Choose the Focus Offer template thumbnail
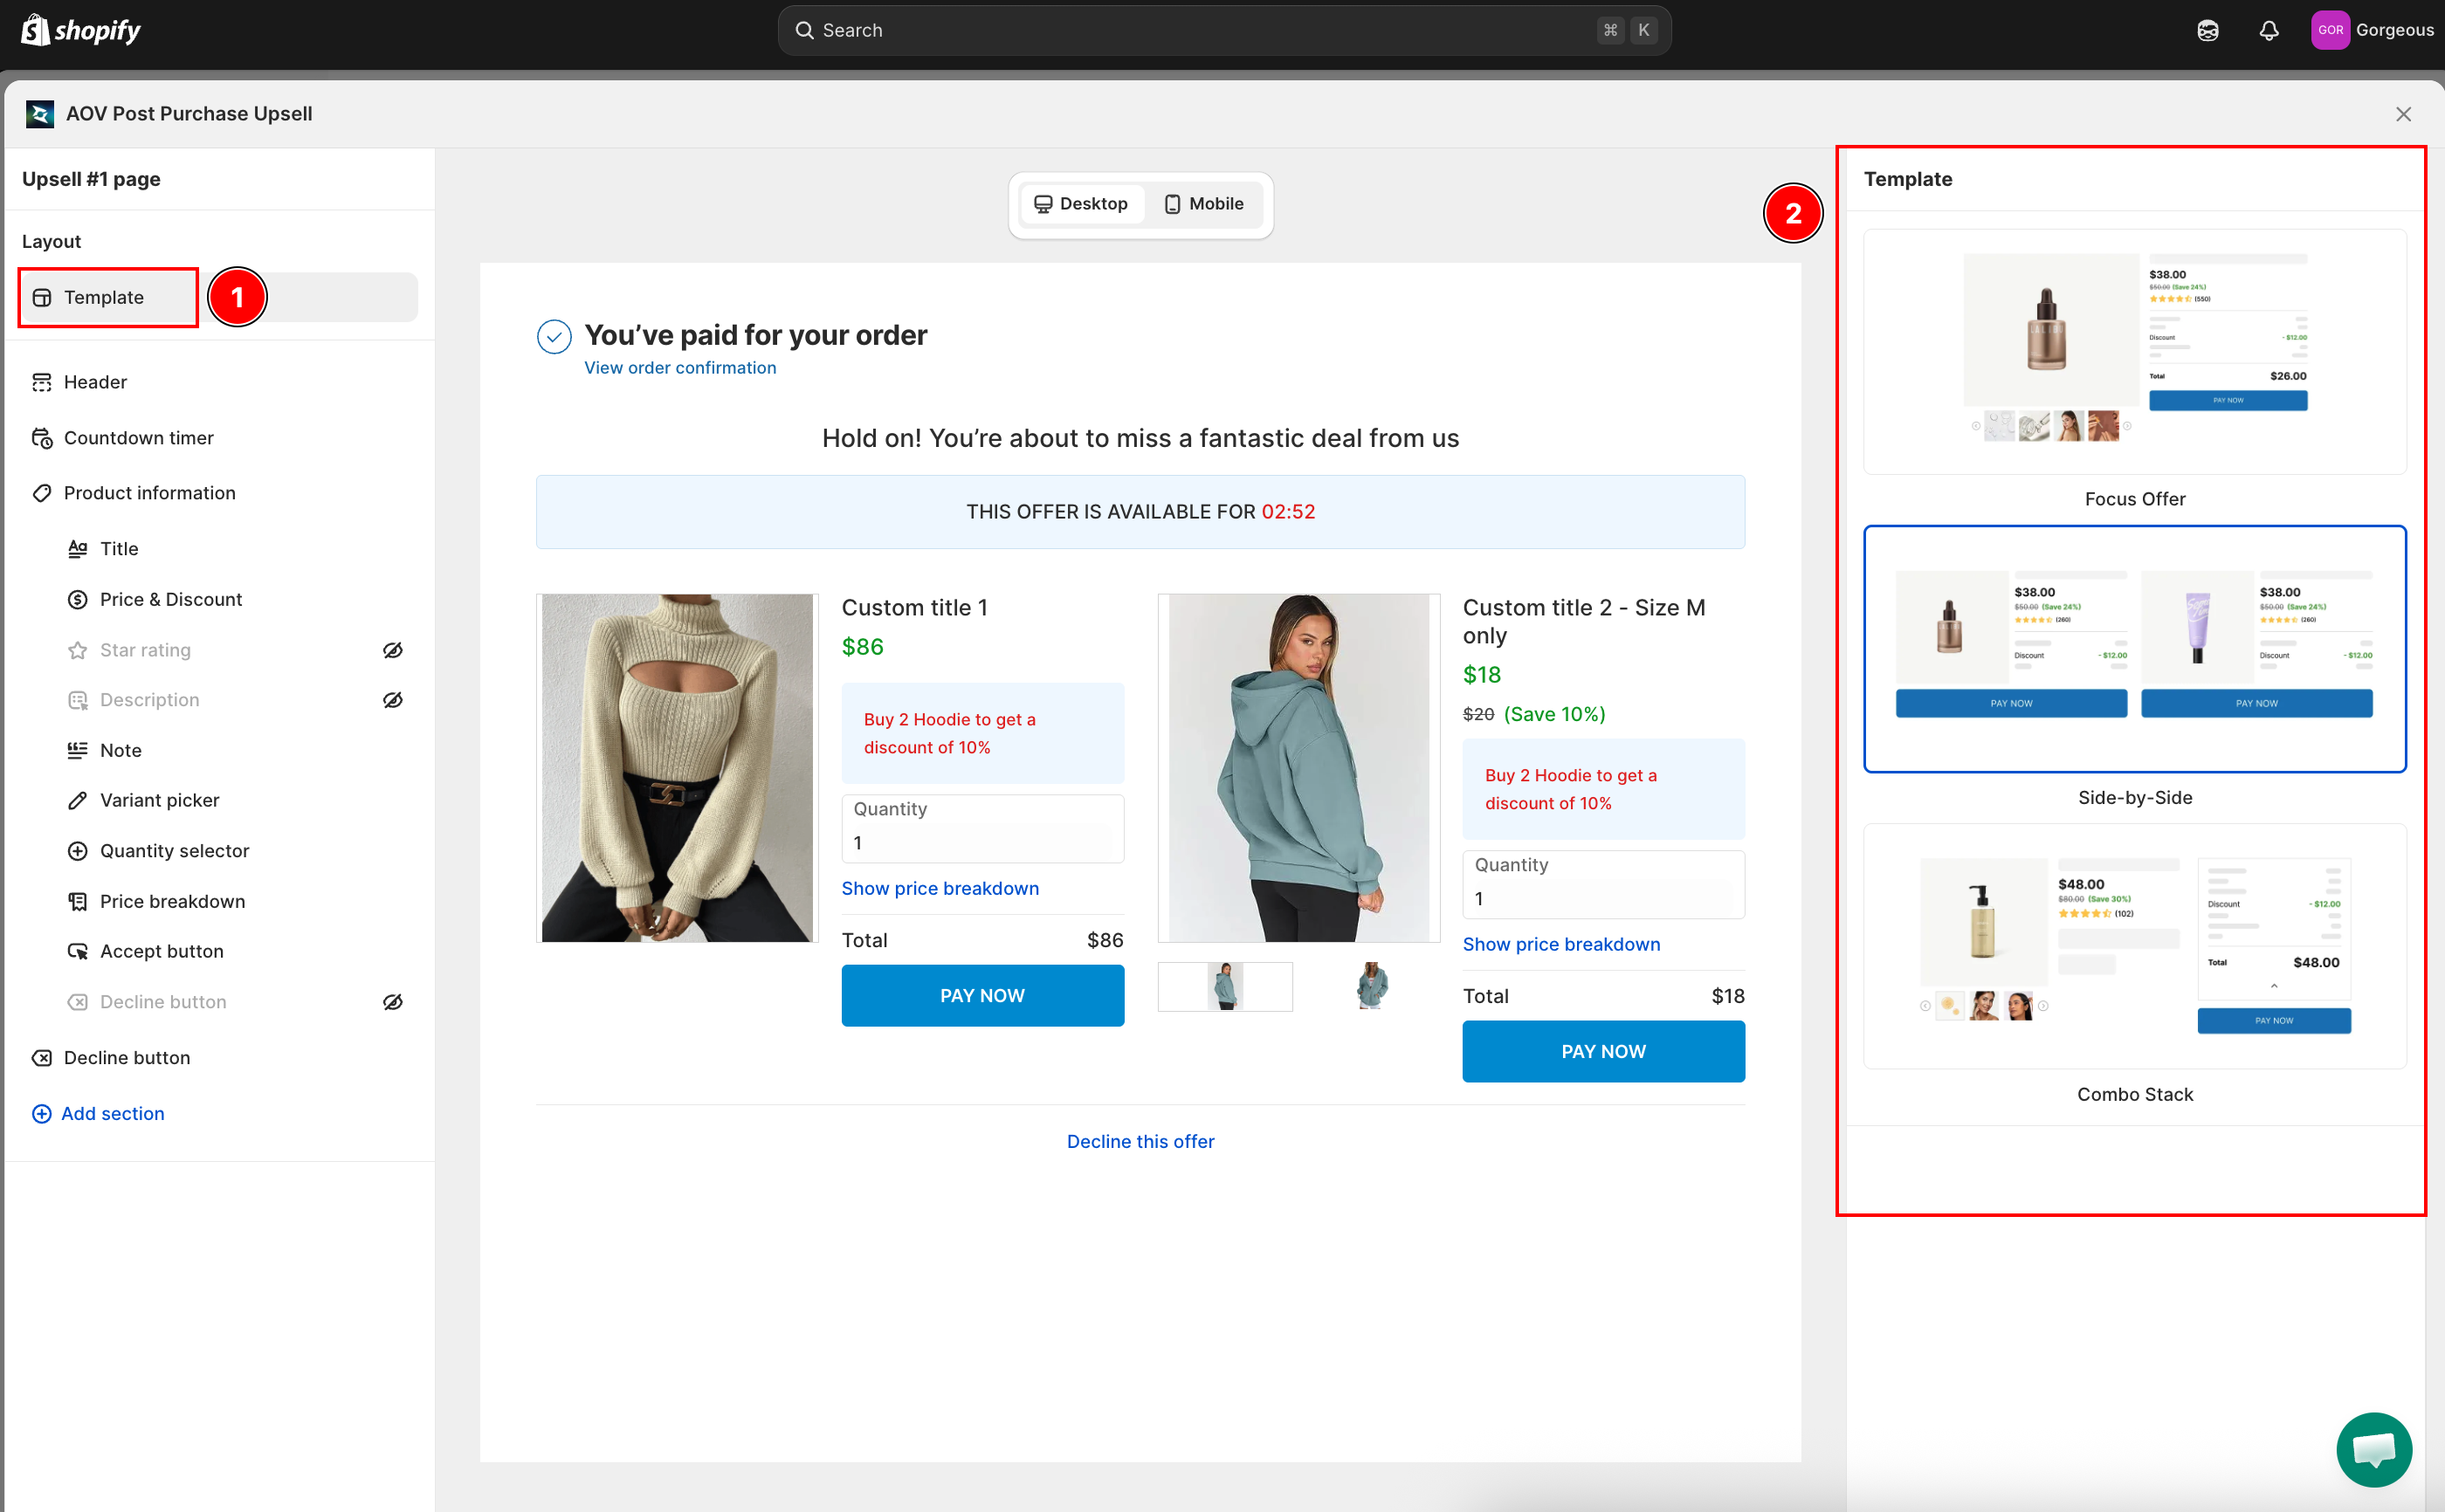Screen dimensions: 2445x1512 (2134, 351)
